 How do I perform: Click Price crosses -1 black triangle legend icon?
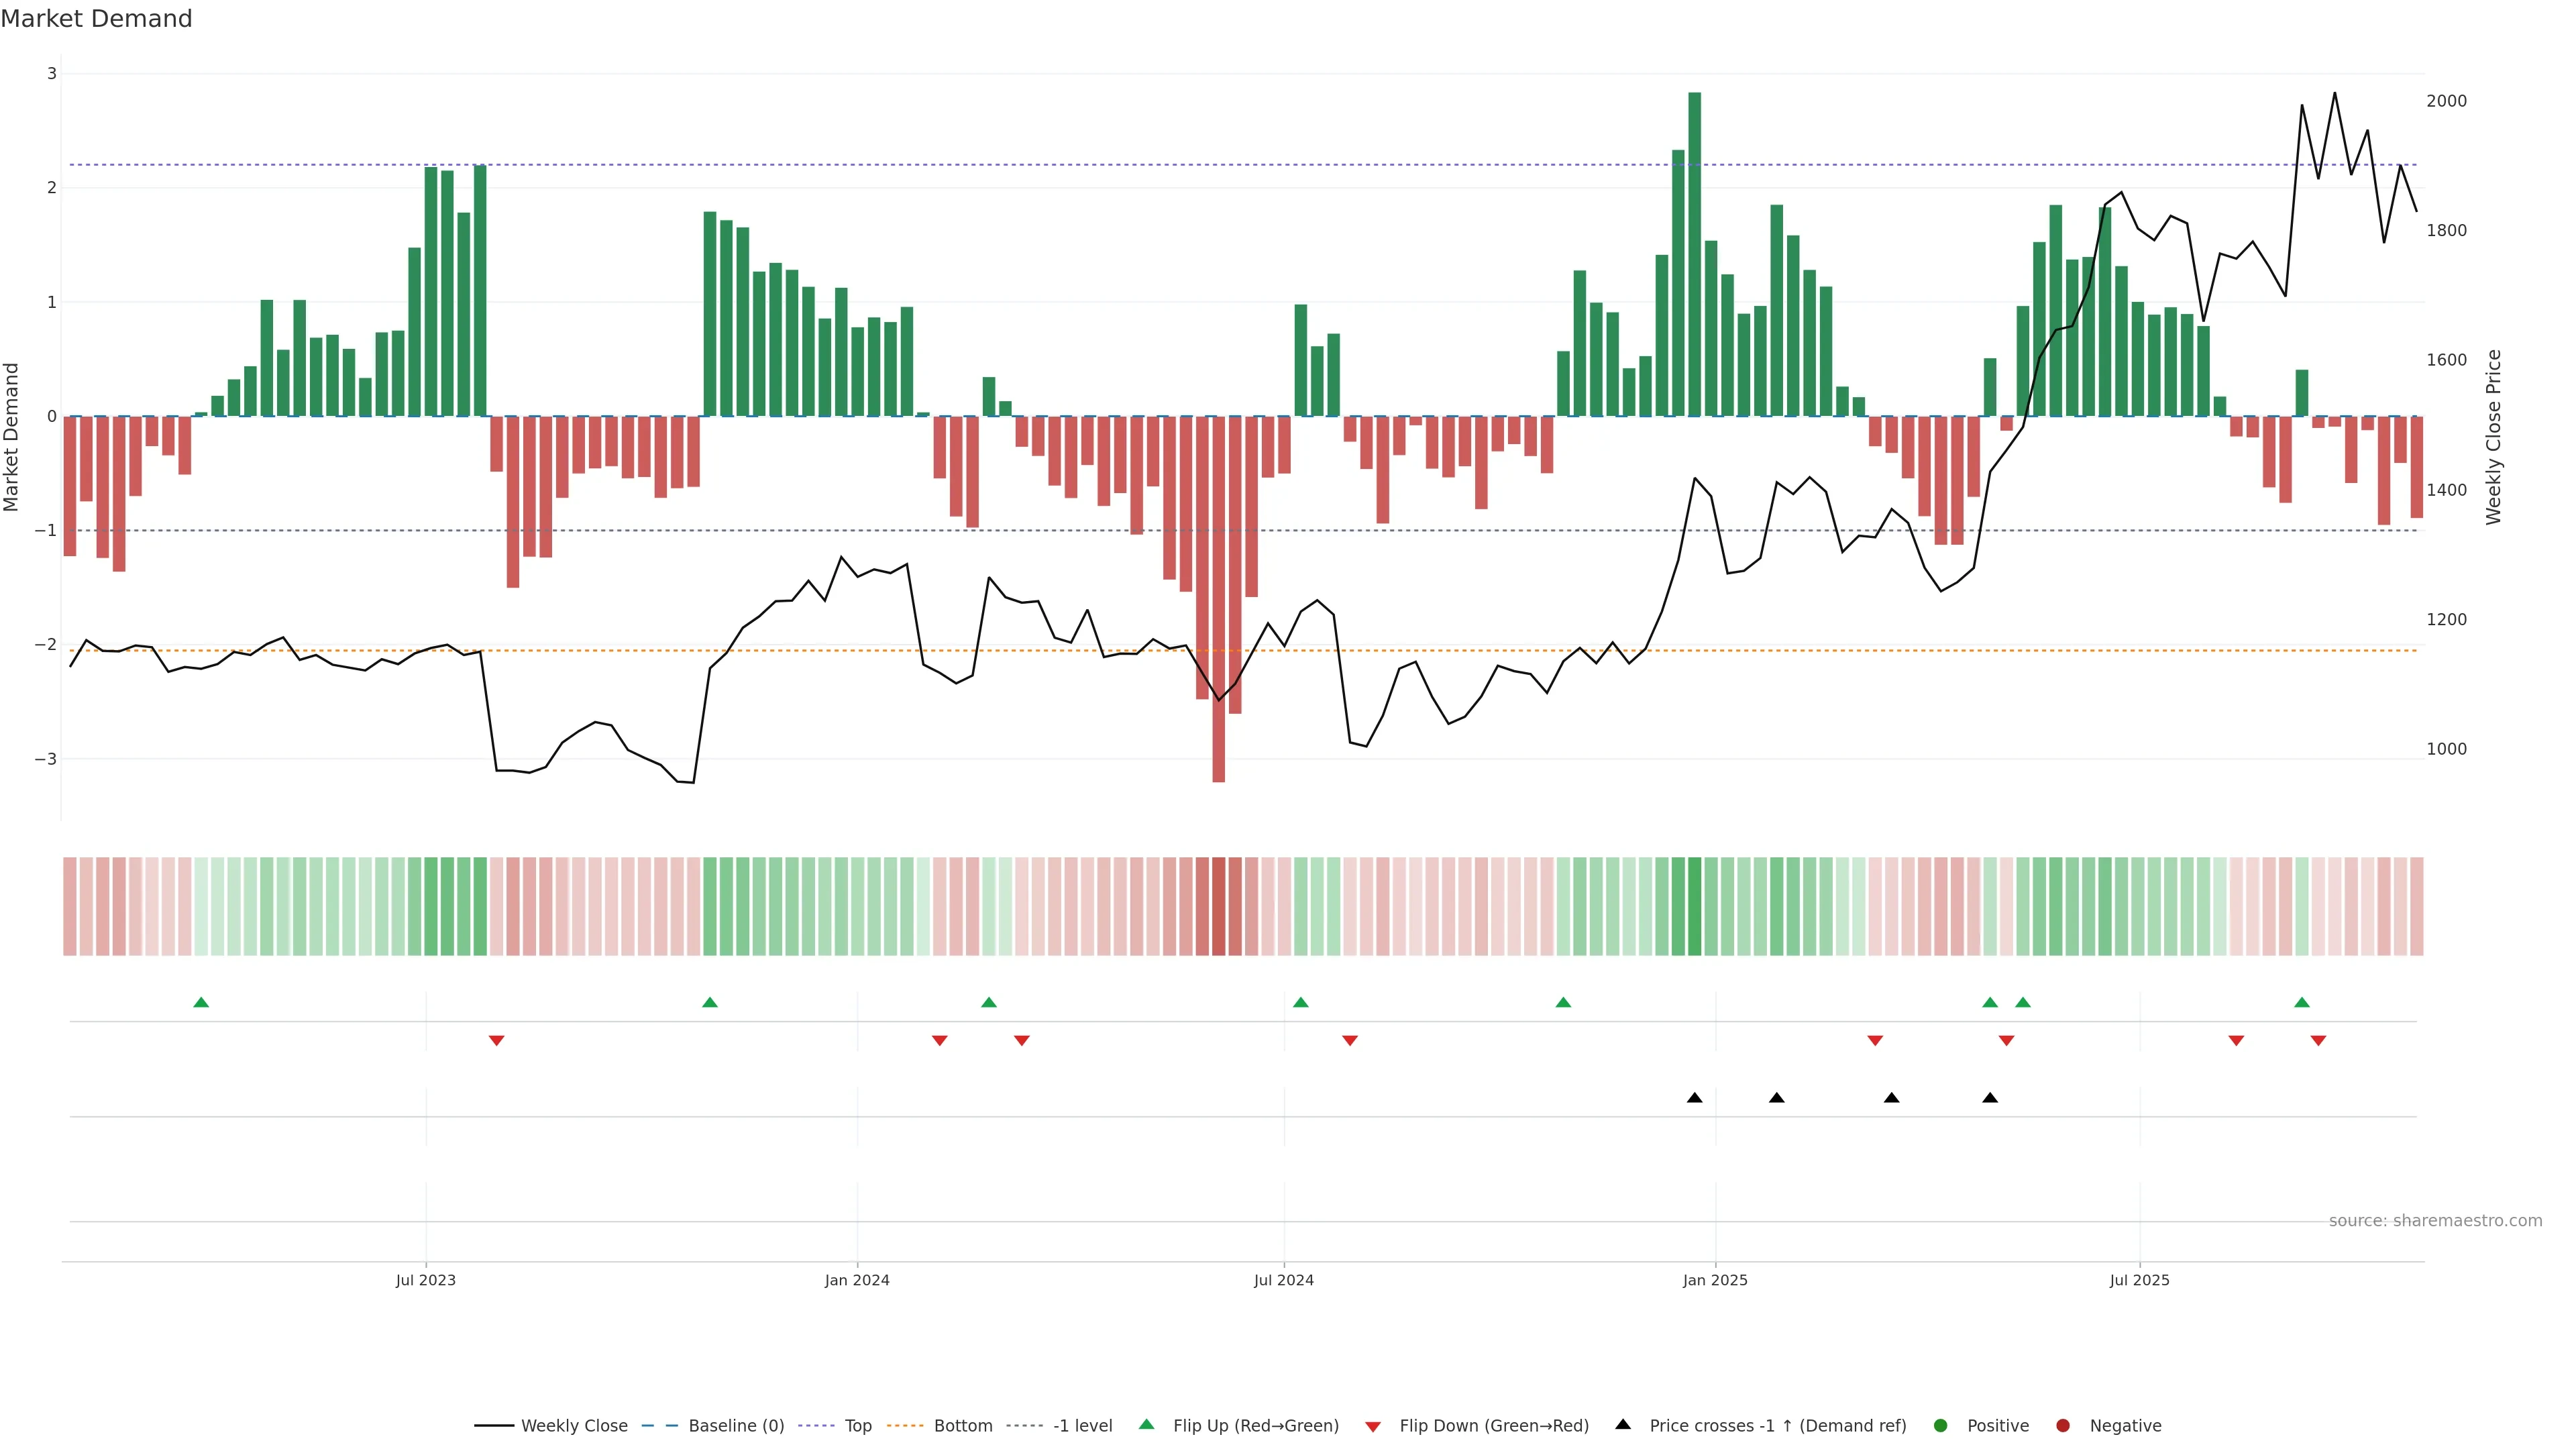point(1623,1425)
